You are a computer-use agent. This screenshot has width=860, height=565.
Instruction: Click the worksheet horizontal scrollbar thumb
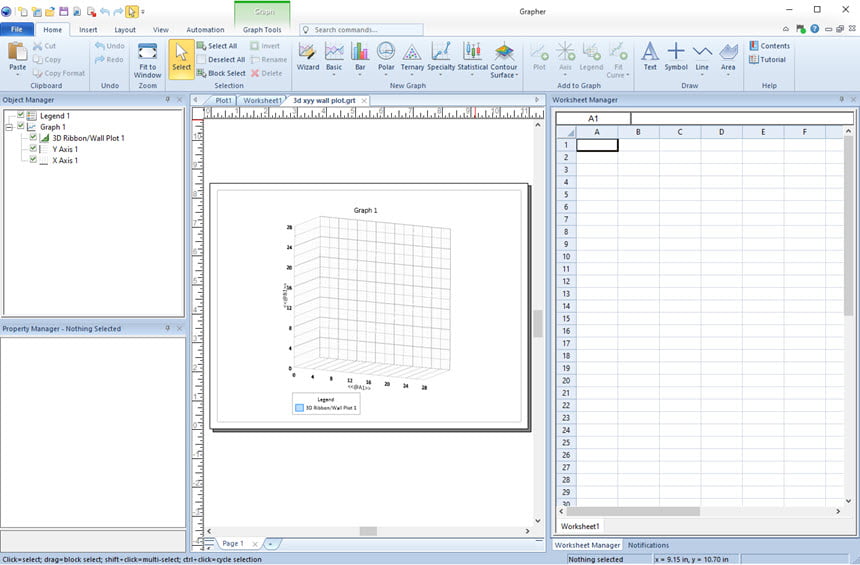click(633, 511)
